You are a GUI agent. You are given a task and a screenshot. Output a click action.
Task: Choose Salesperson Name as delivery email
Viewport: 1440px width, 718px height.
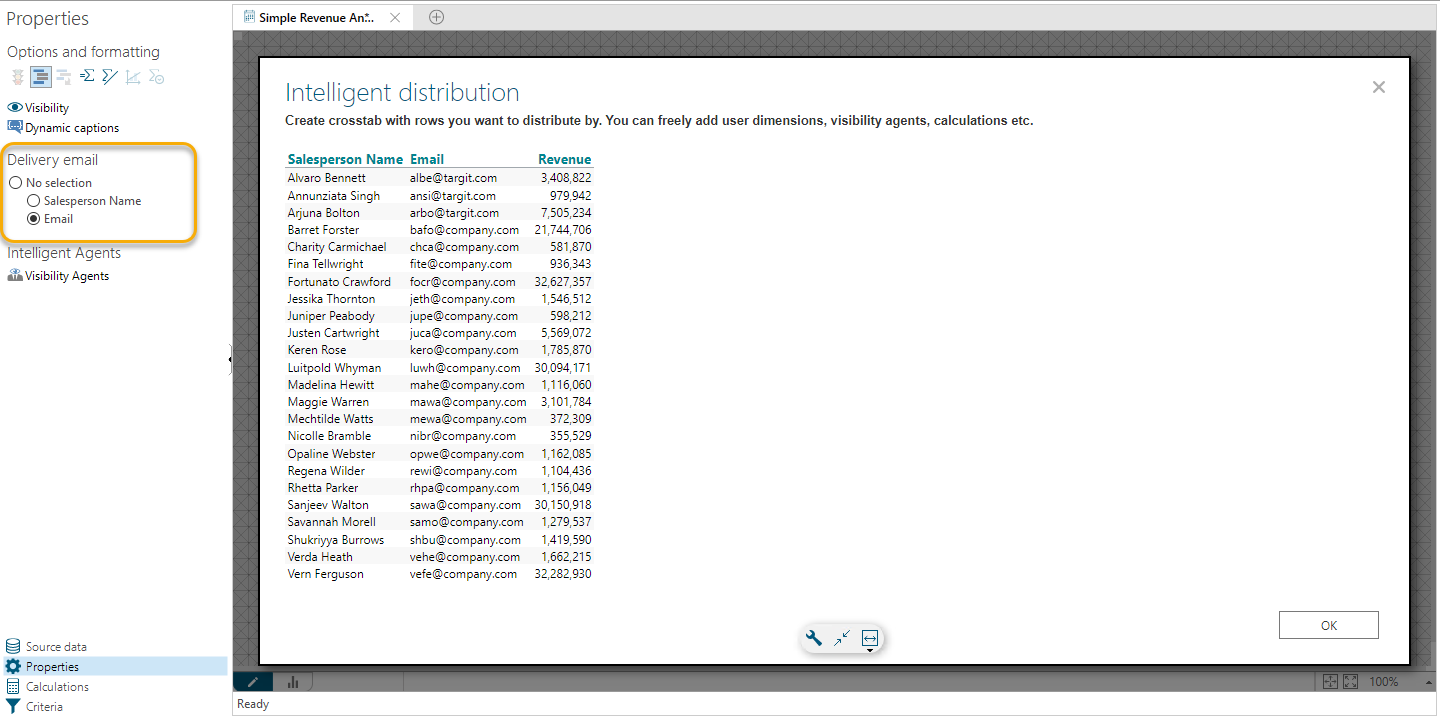[33, 201]
